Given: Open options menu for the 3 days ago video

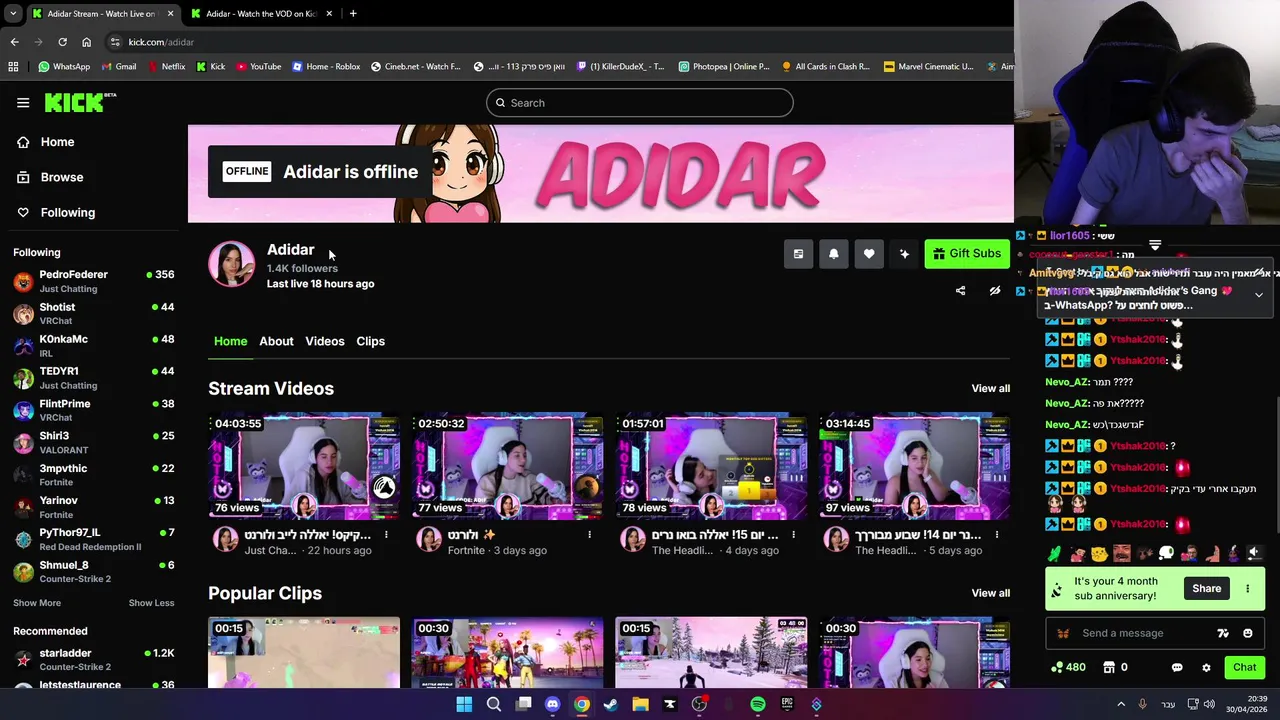Looking at the screenshot, I should (589, 535).
